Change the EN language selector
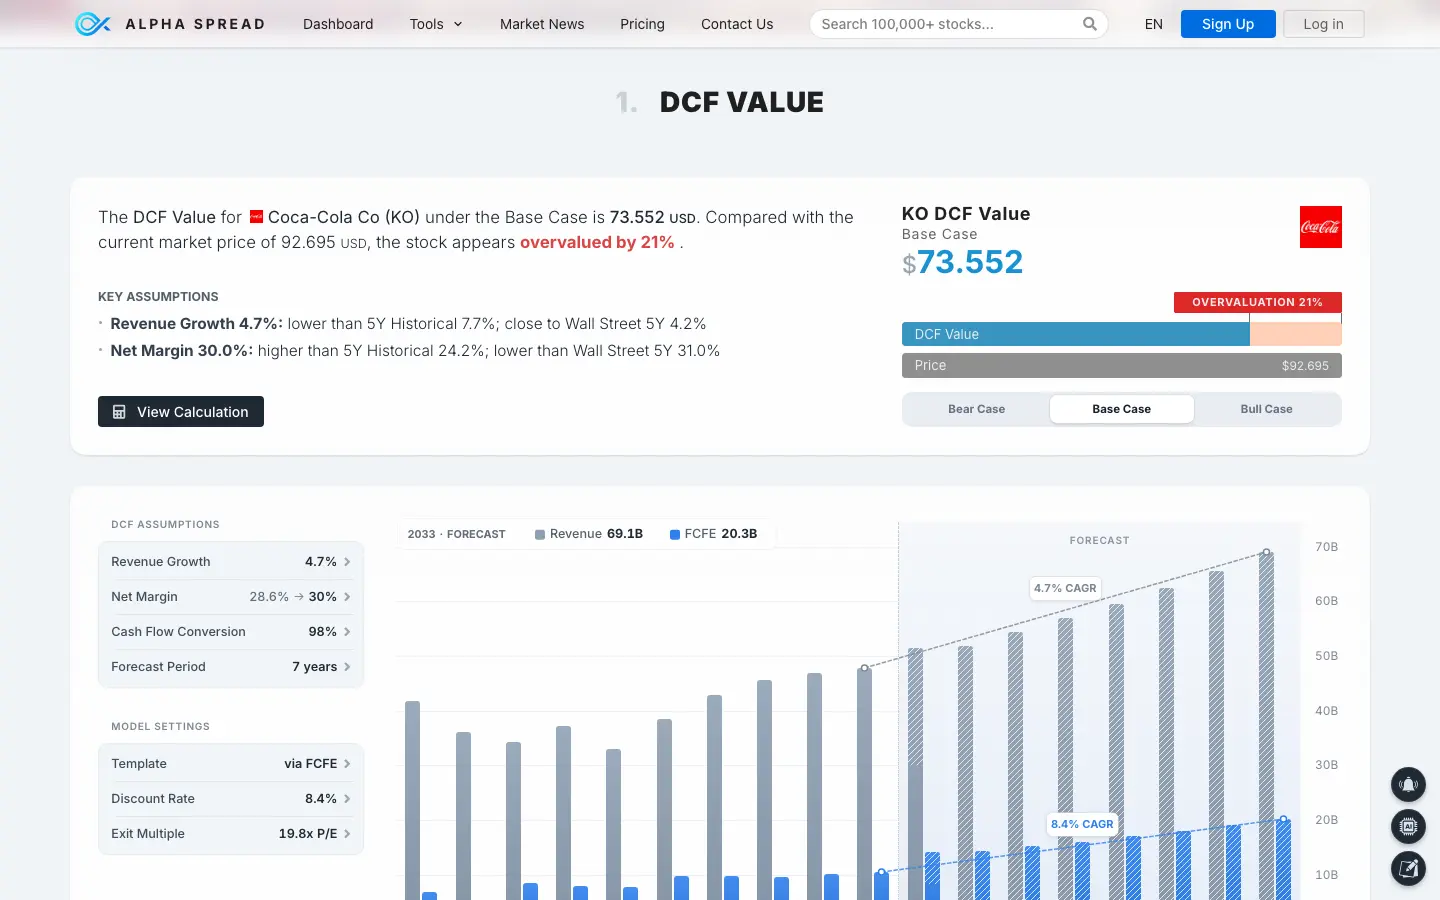This screenshot has height=900, width=1440. [1154, 24]
